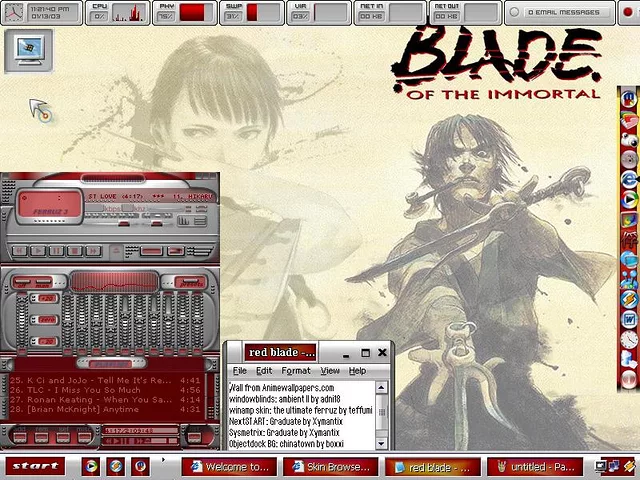This screenshot has width=640, height=480.
Task: Toggle the equalizer 'auto' button
Action: tap(42, 282)
